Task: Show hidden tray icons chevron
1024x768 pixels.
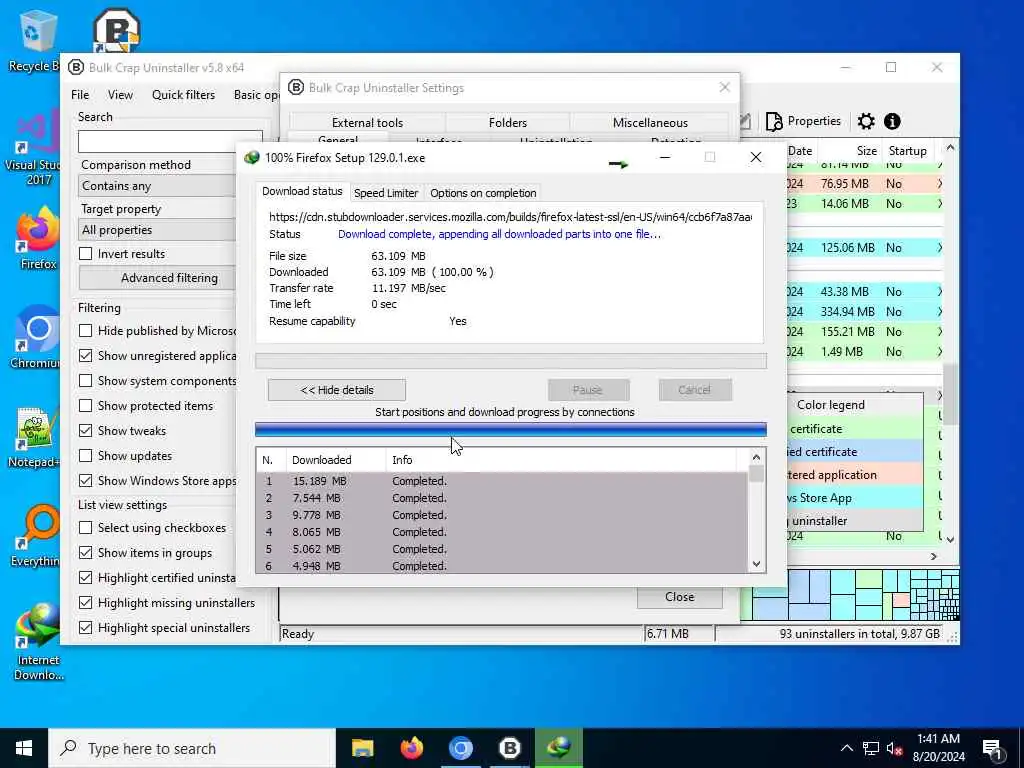Action: click(846, 749)
